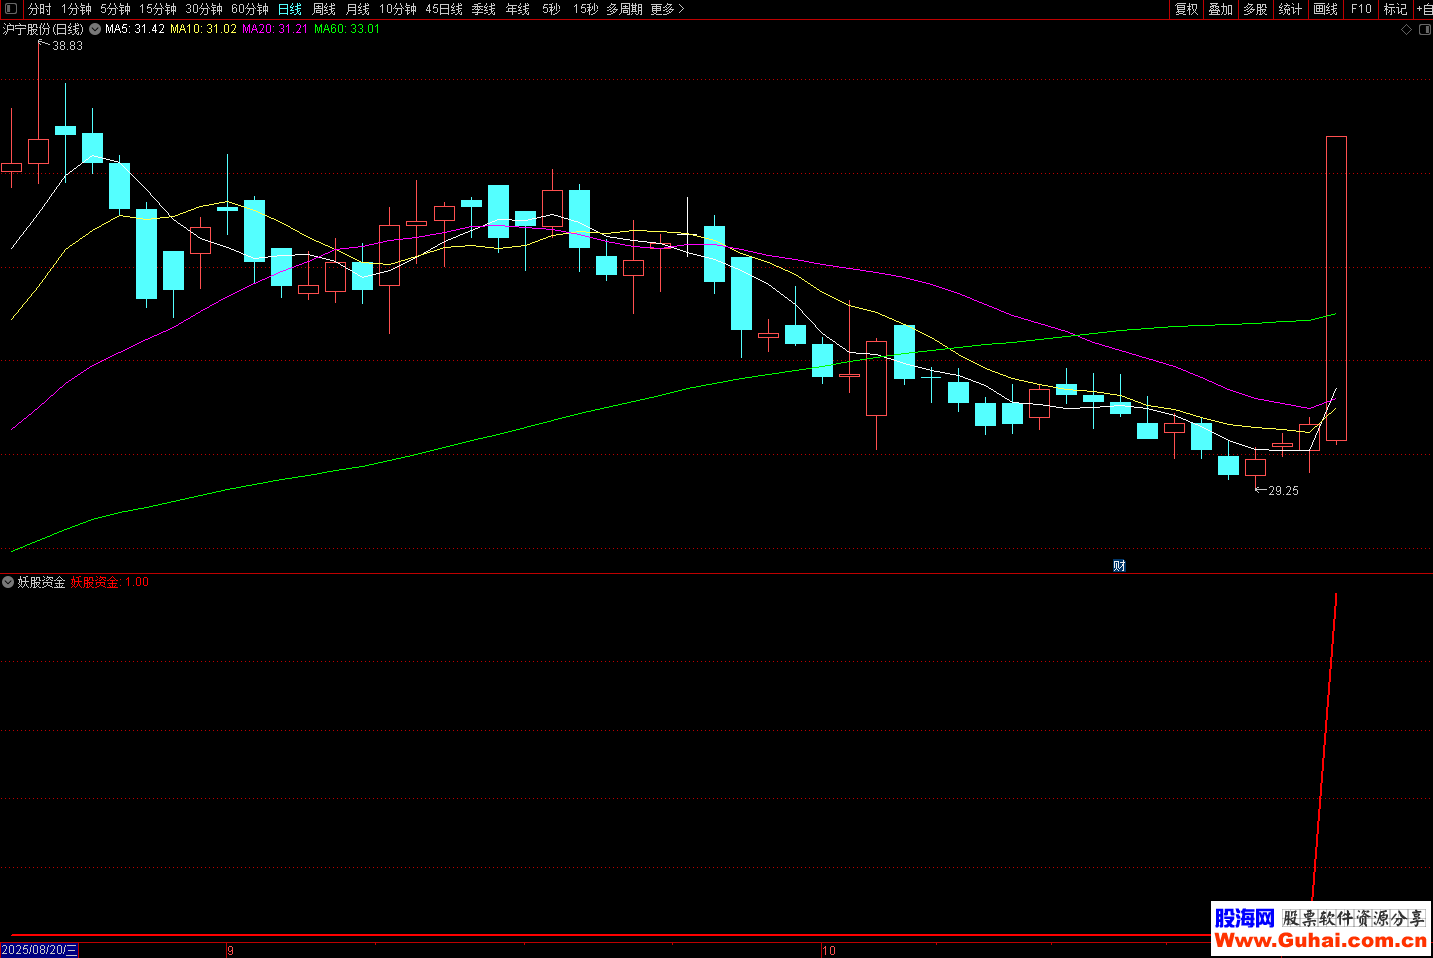
Task: Click the diamond icon at chart top-right
Action: point(1406,30)
